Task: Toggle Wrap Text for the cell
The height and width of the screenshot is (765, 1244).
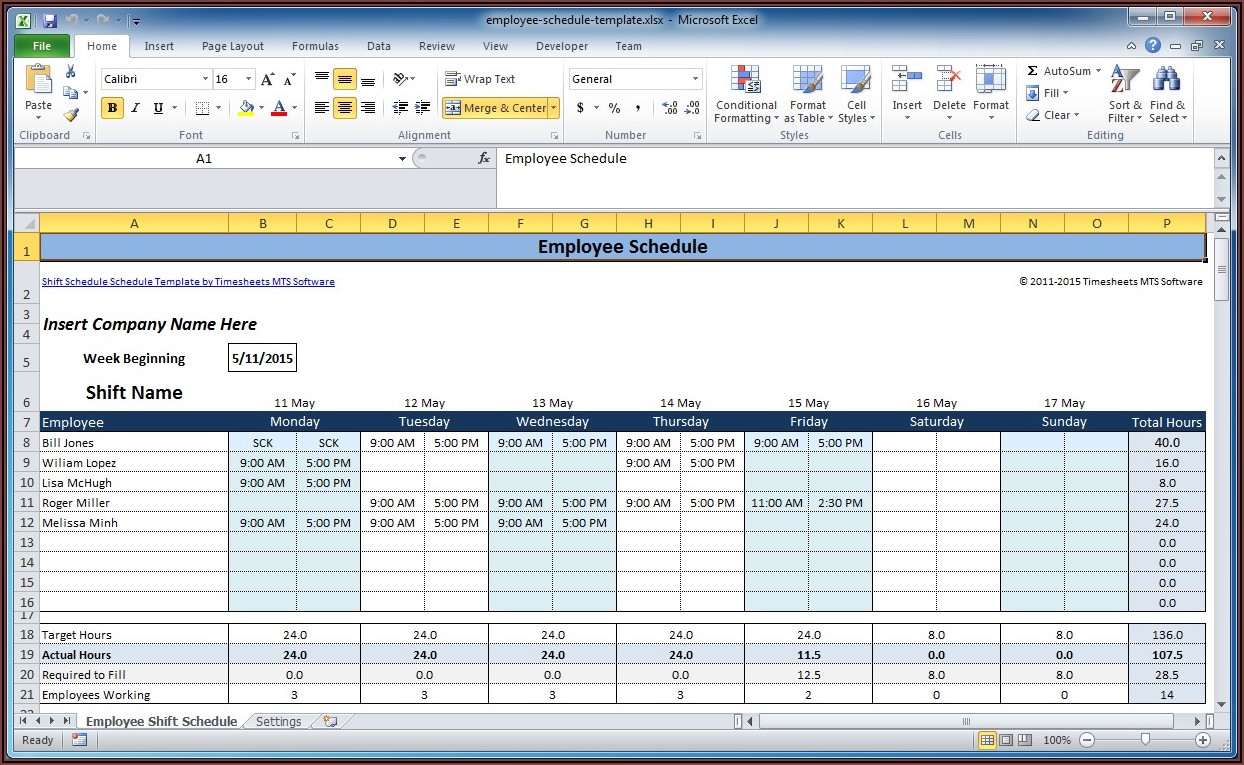Action: [x=481, y=79]
